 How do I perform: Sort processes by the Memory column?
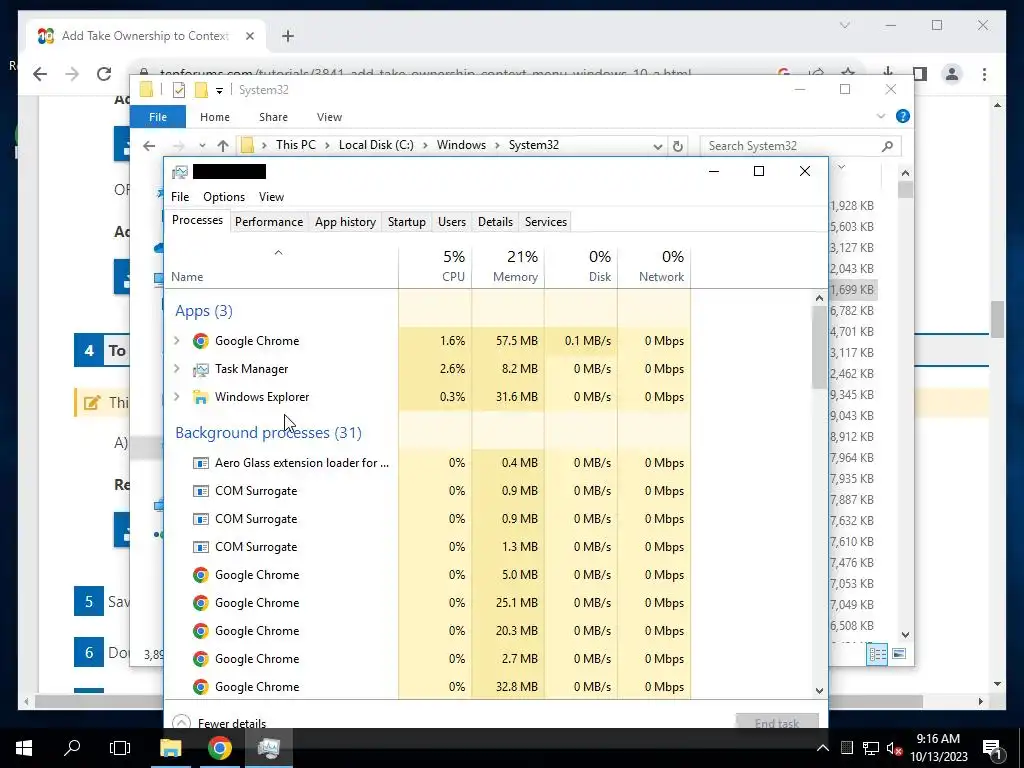point(508,266)
